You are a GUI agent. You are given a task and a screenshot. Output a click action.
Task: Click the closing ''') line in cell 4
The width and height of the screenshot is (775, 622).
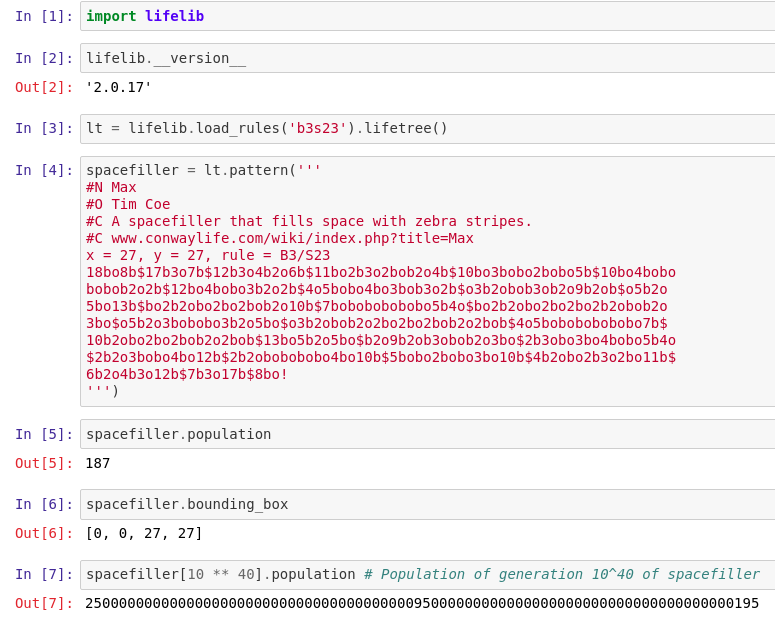(x=102, y=391)
